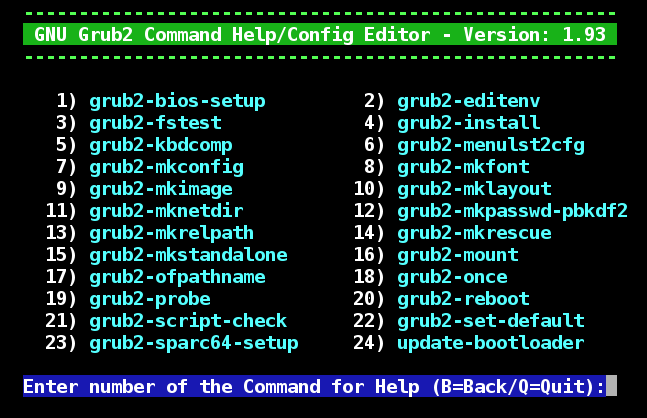This screenshot has width=647, height=418.
Task: Choose the grub2-editenv command entry
Action: point(469,102)
